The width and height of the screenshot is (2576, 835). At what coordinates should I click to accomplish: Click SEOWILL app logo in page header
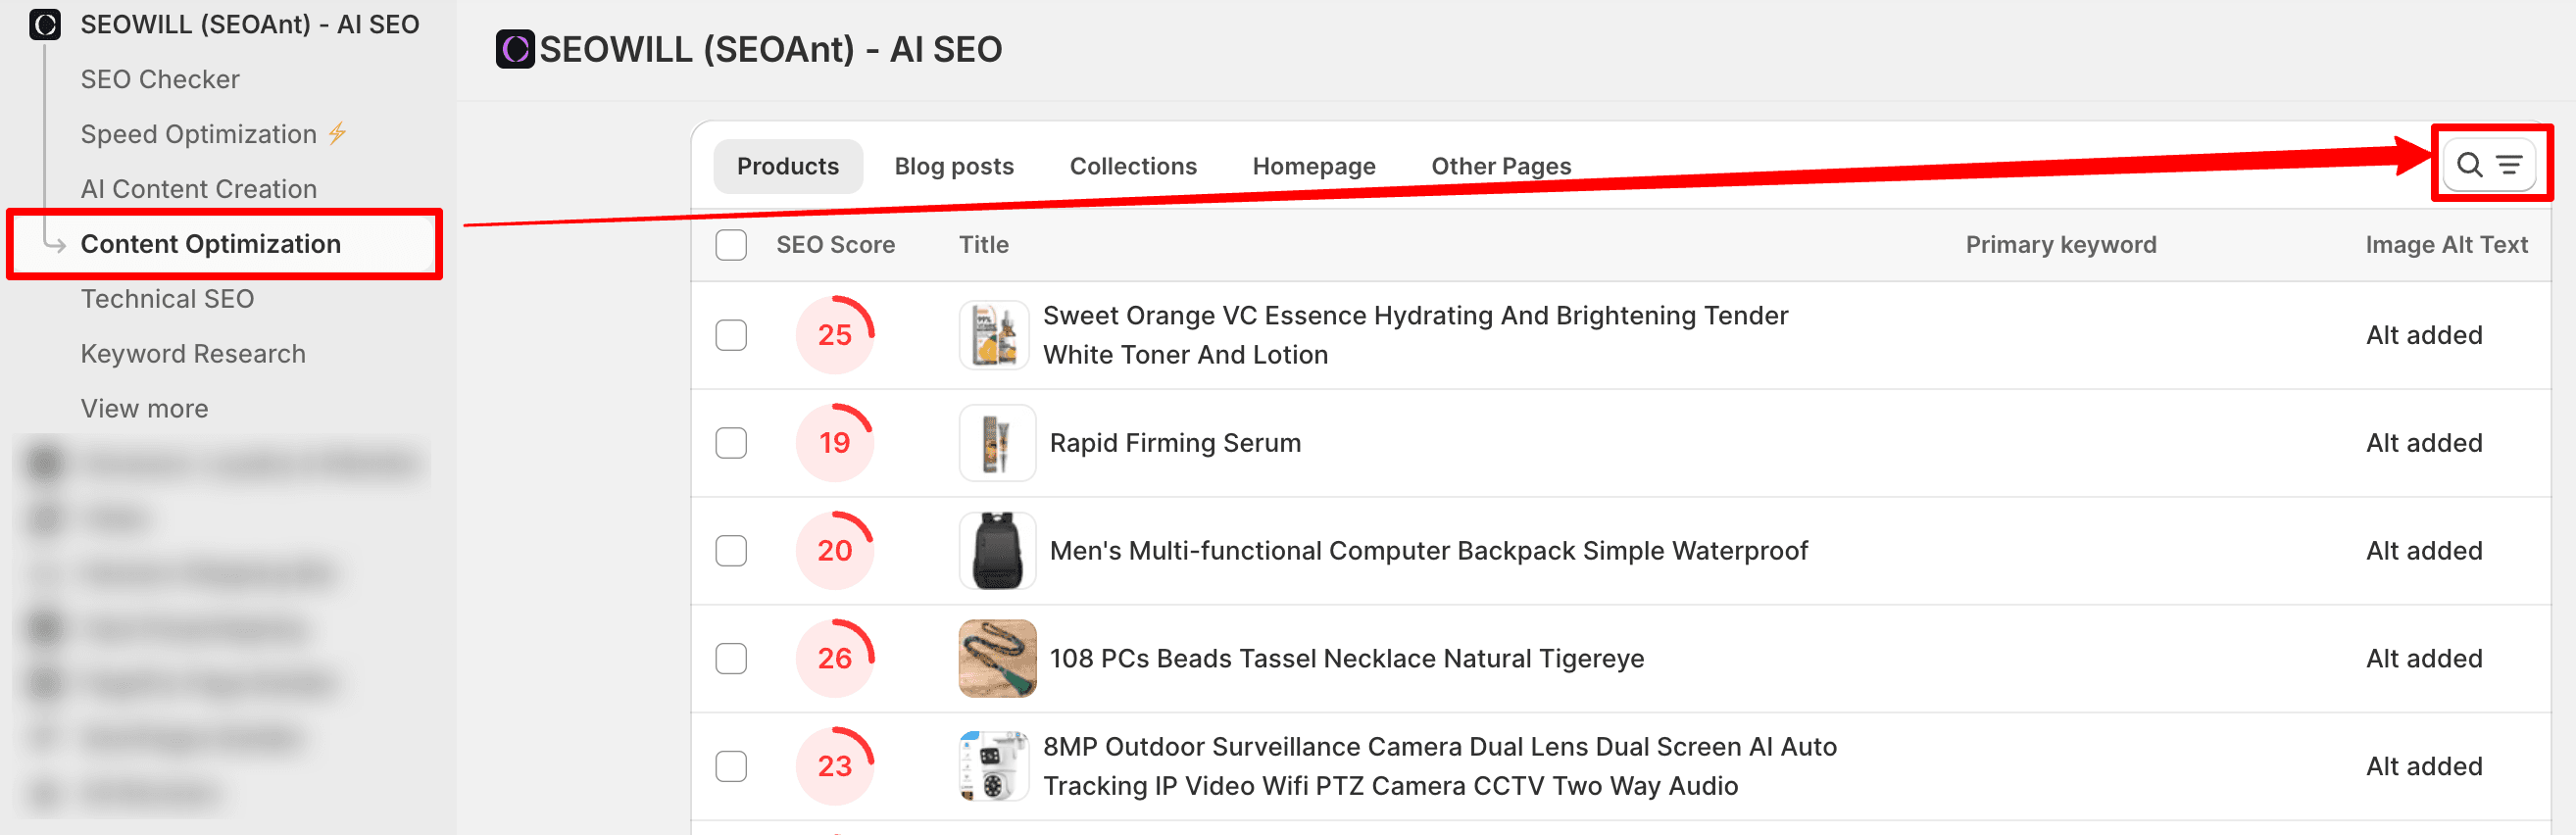[x=515, y=49]
